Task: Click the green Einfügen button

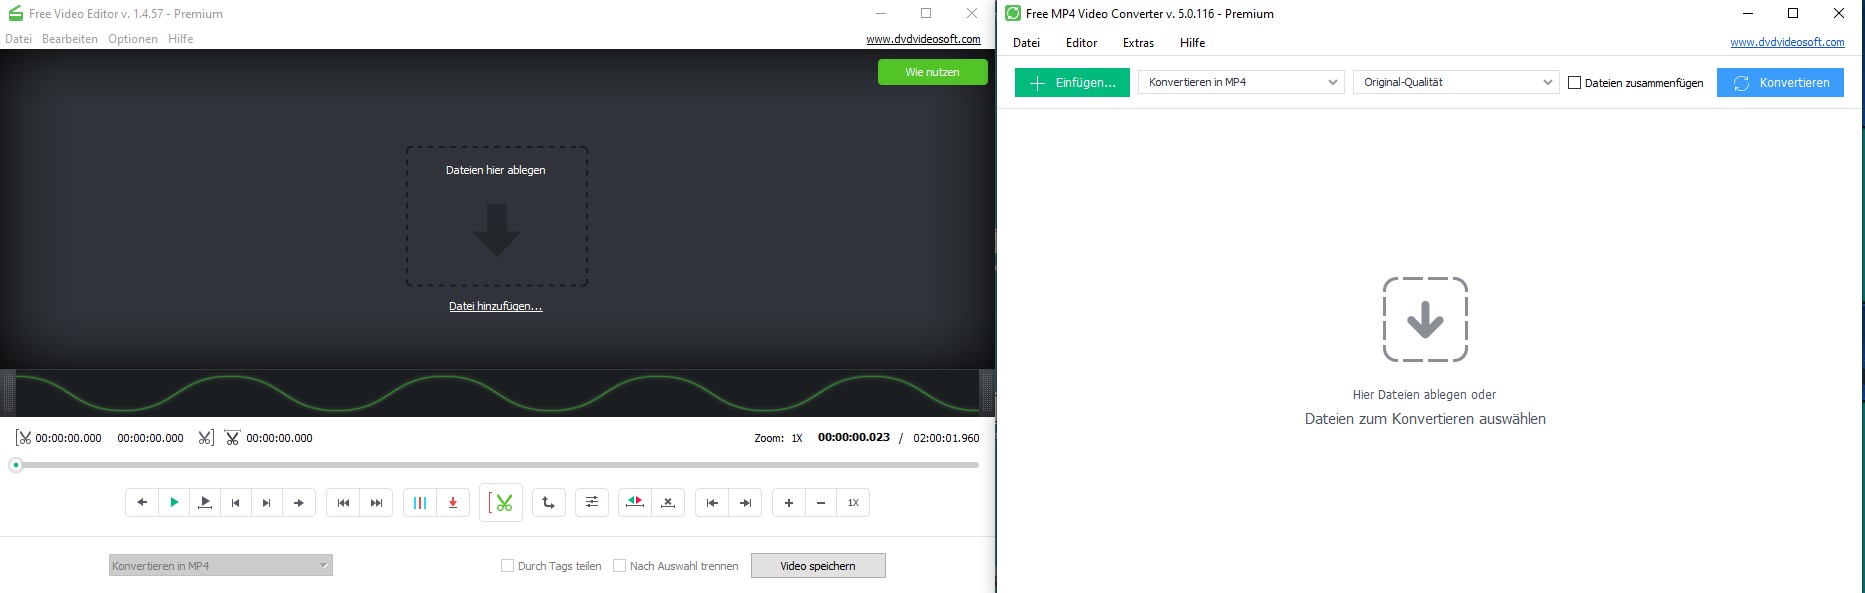Action: coord(1072,83)
